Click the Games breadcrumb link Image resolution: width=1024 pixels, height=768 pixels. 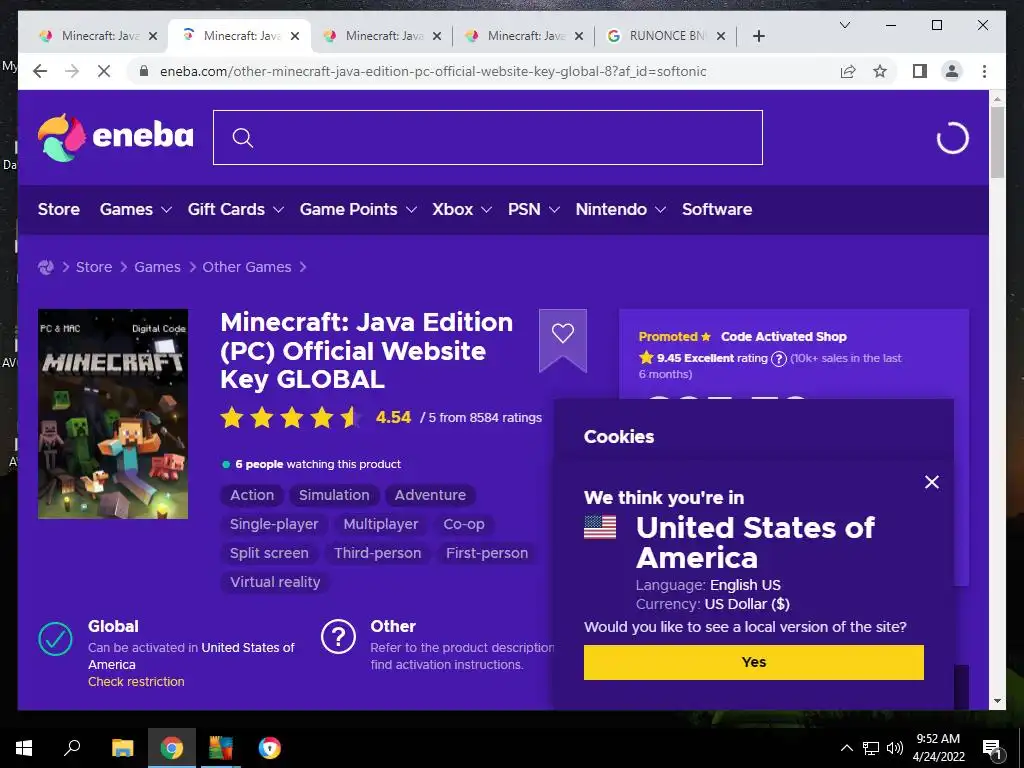coord(157,267)
